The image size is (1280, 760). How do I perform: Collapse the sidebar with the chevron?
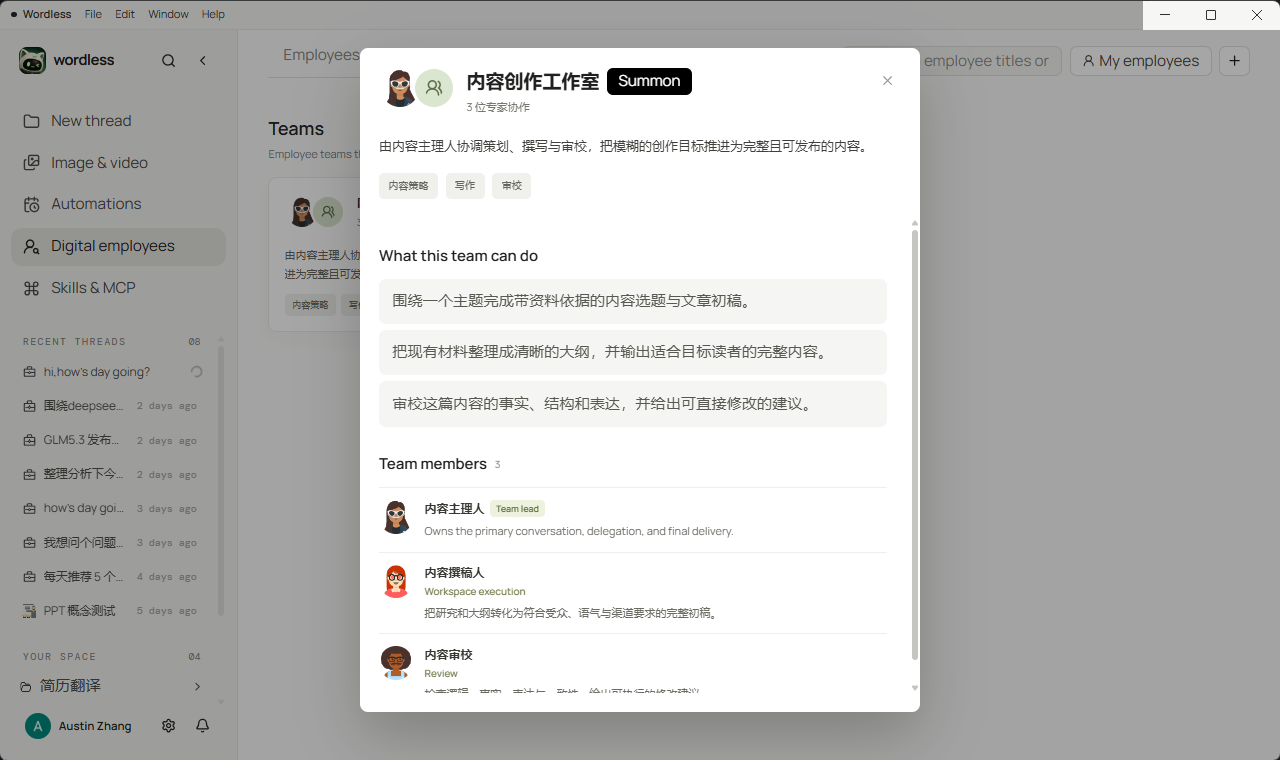(x=203, y=61)
